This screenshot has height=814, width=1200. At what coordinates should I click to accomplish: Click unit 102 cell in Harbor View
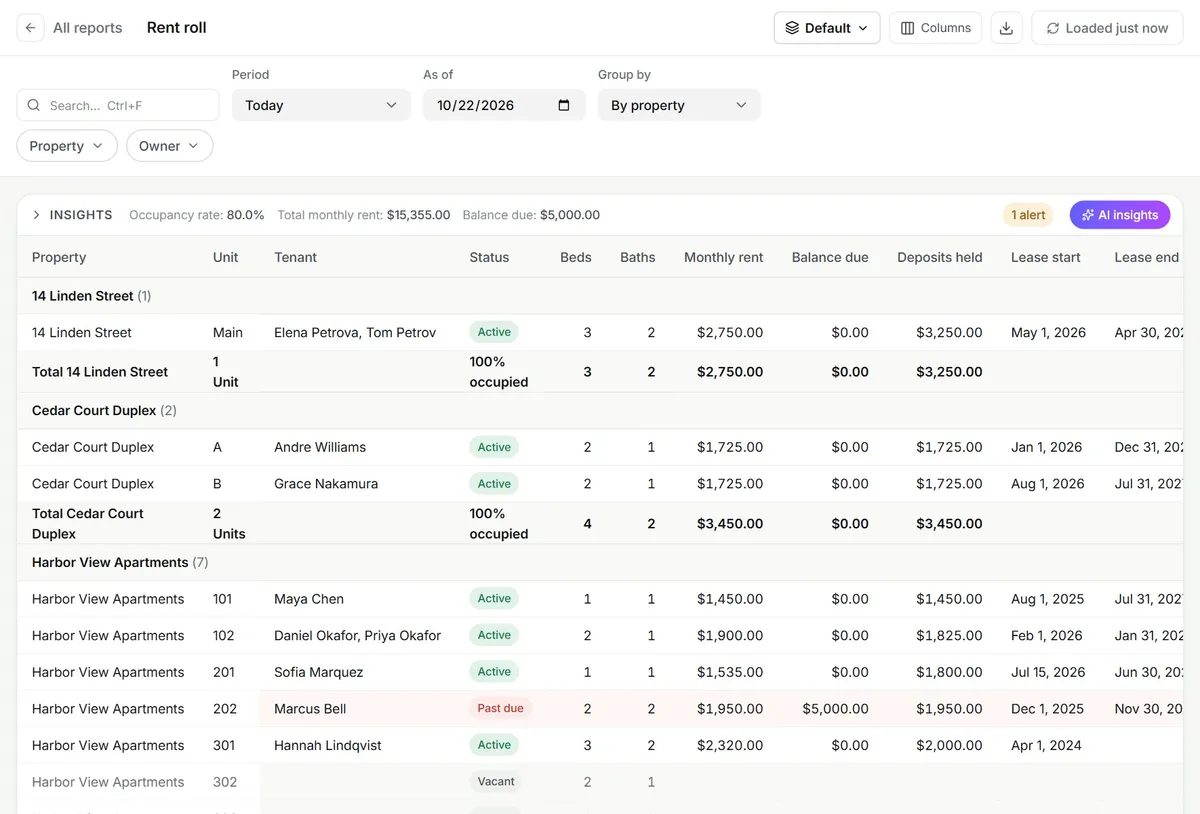click(224, 636)
